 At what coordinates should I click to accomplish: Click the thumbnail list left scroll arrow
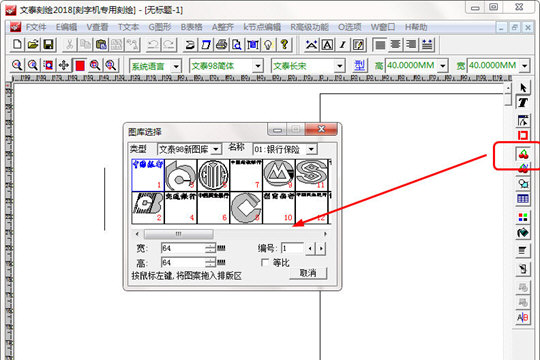point(137,234)
